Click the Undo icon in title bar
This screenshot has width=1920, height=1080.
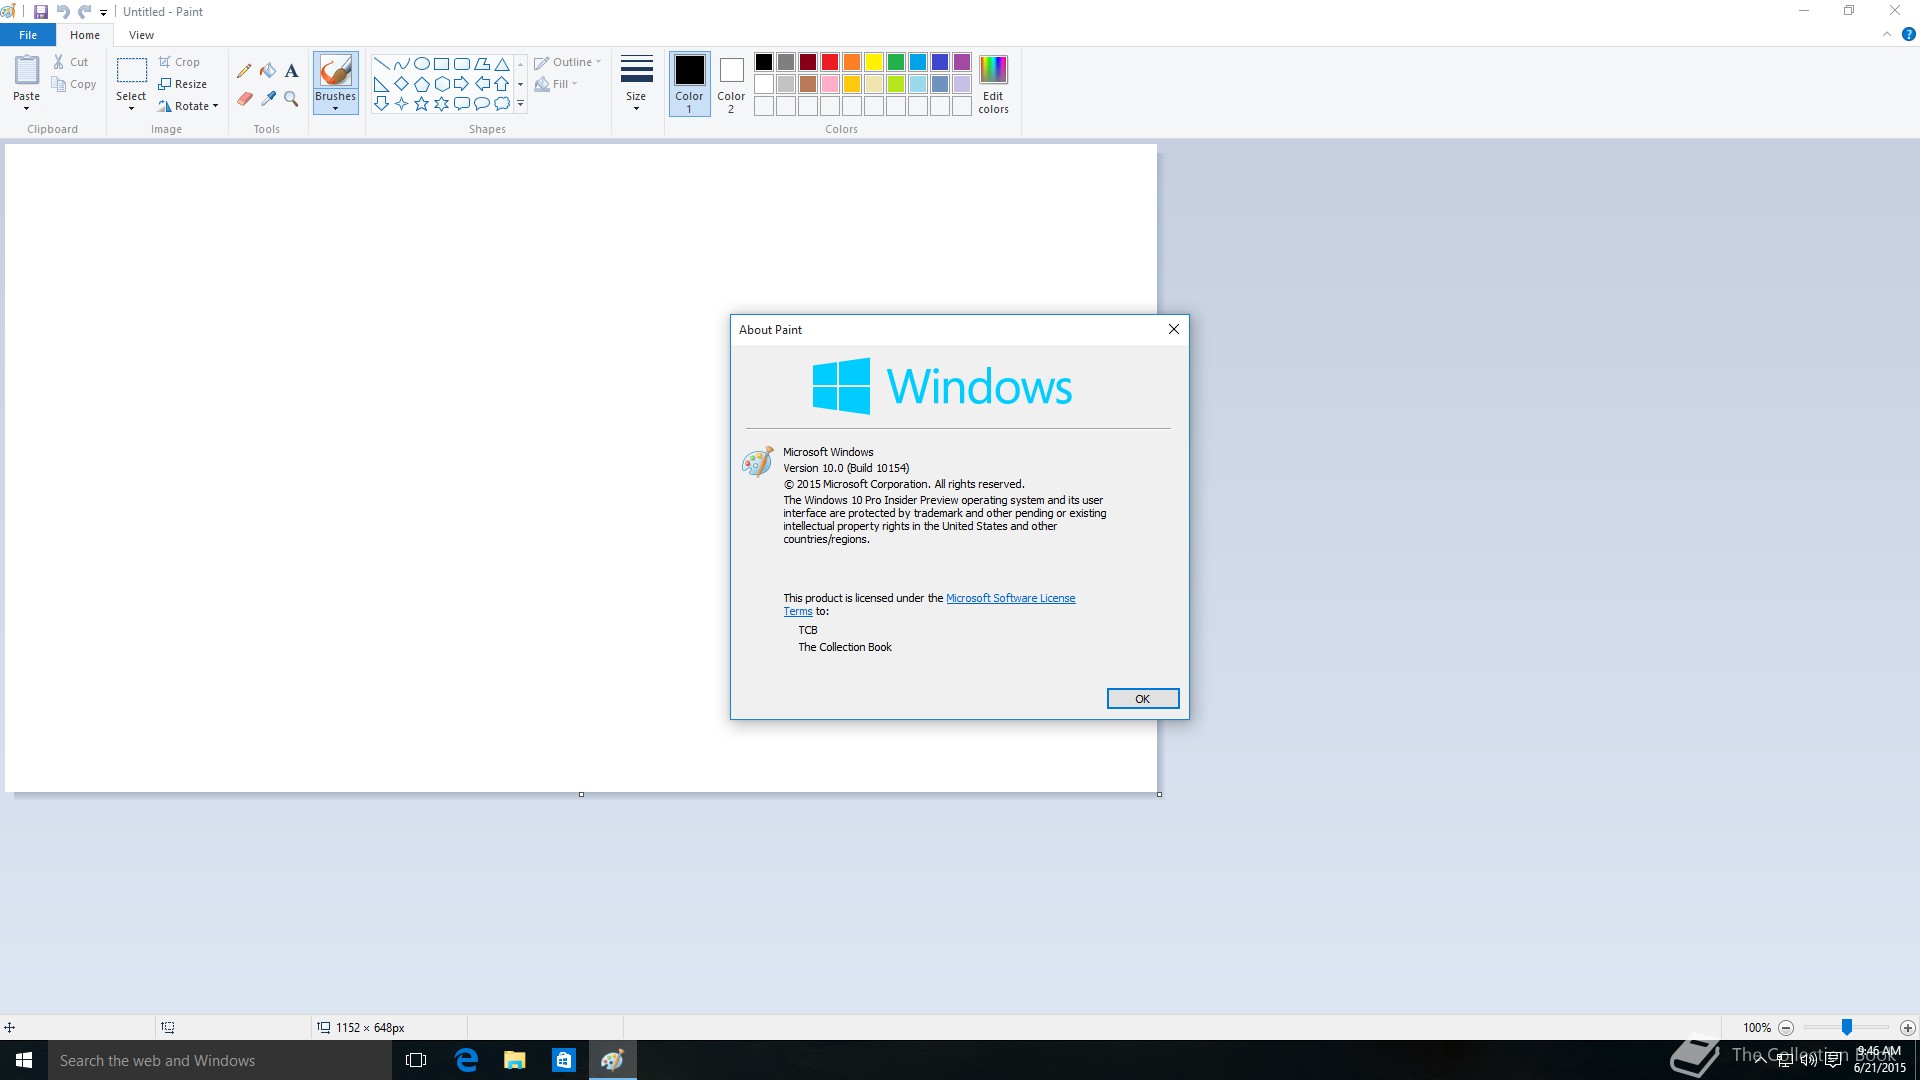63,12
